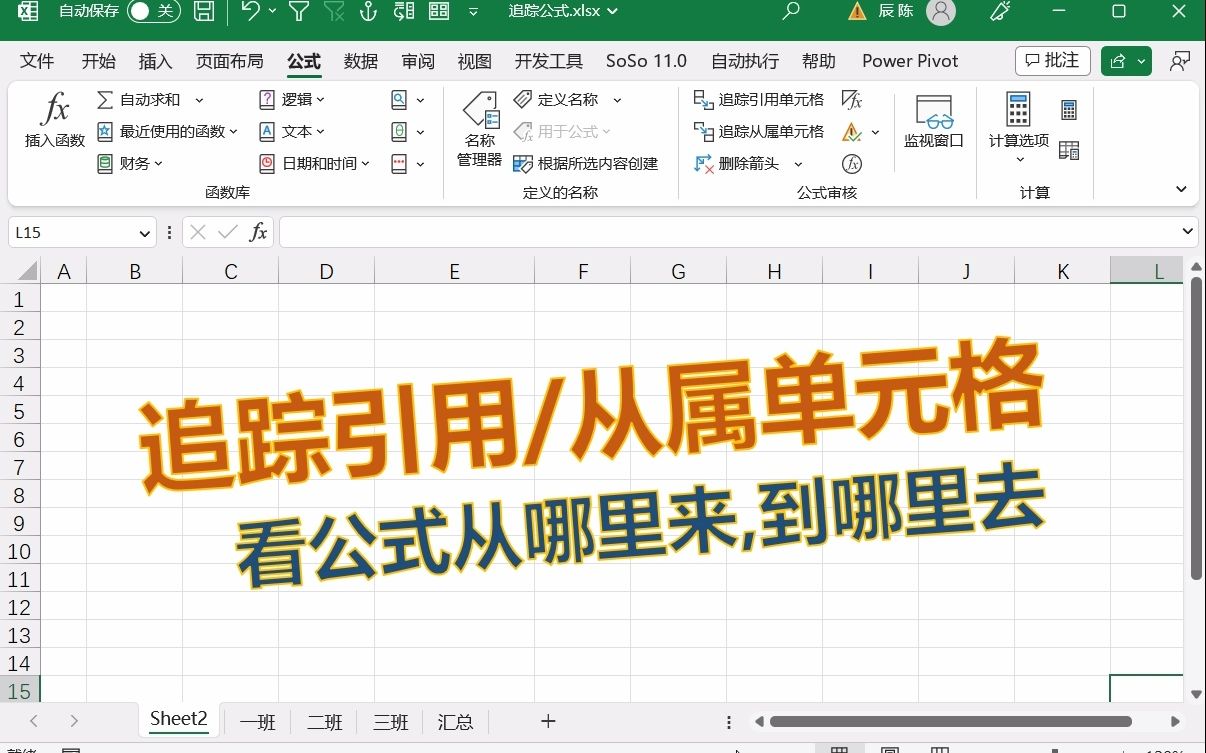Click the 追踪从属单元格 button
Image resolution: width=1206 pixels, height=753 pixels.
click(759, 132)
